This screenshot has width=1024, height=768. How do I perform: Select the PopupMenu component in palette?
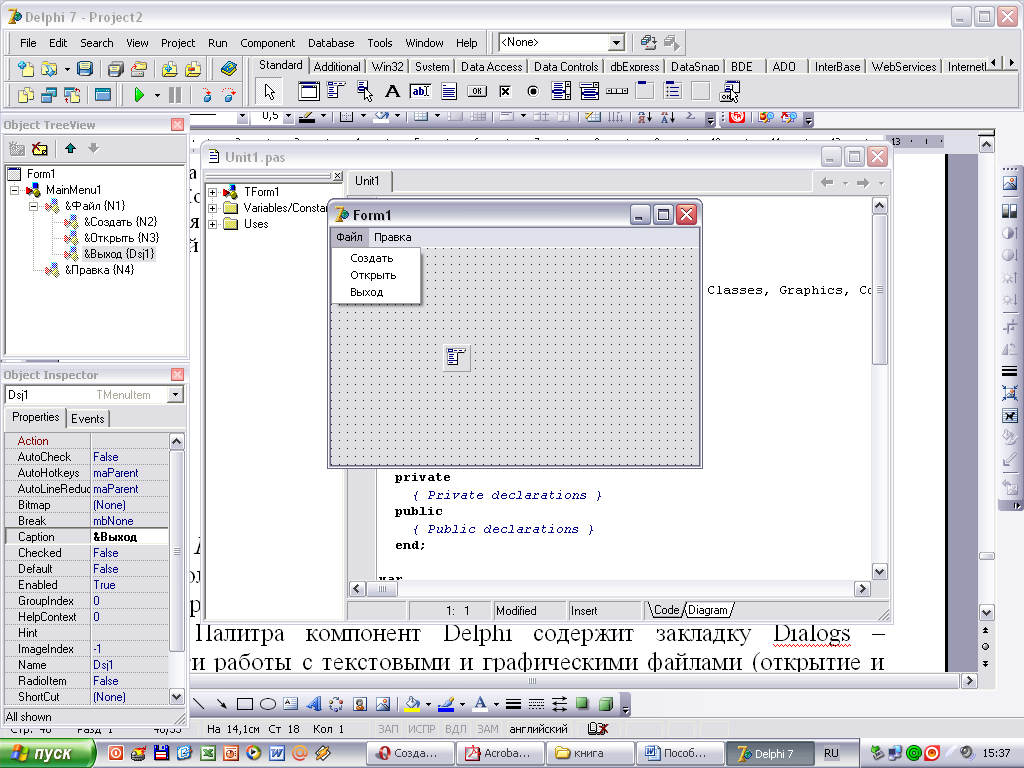click(x=364, y=91)
